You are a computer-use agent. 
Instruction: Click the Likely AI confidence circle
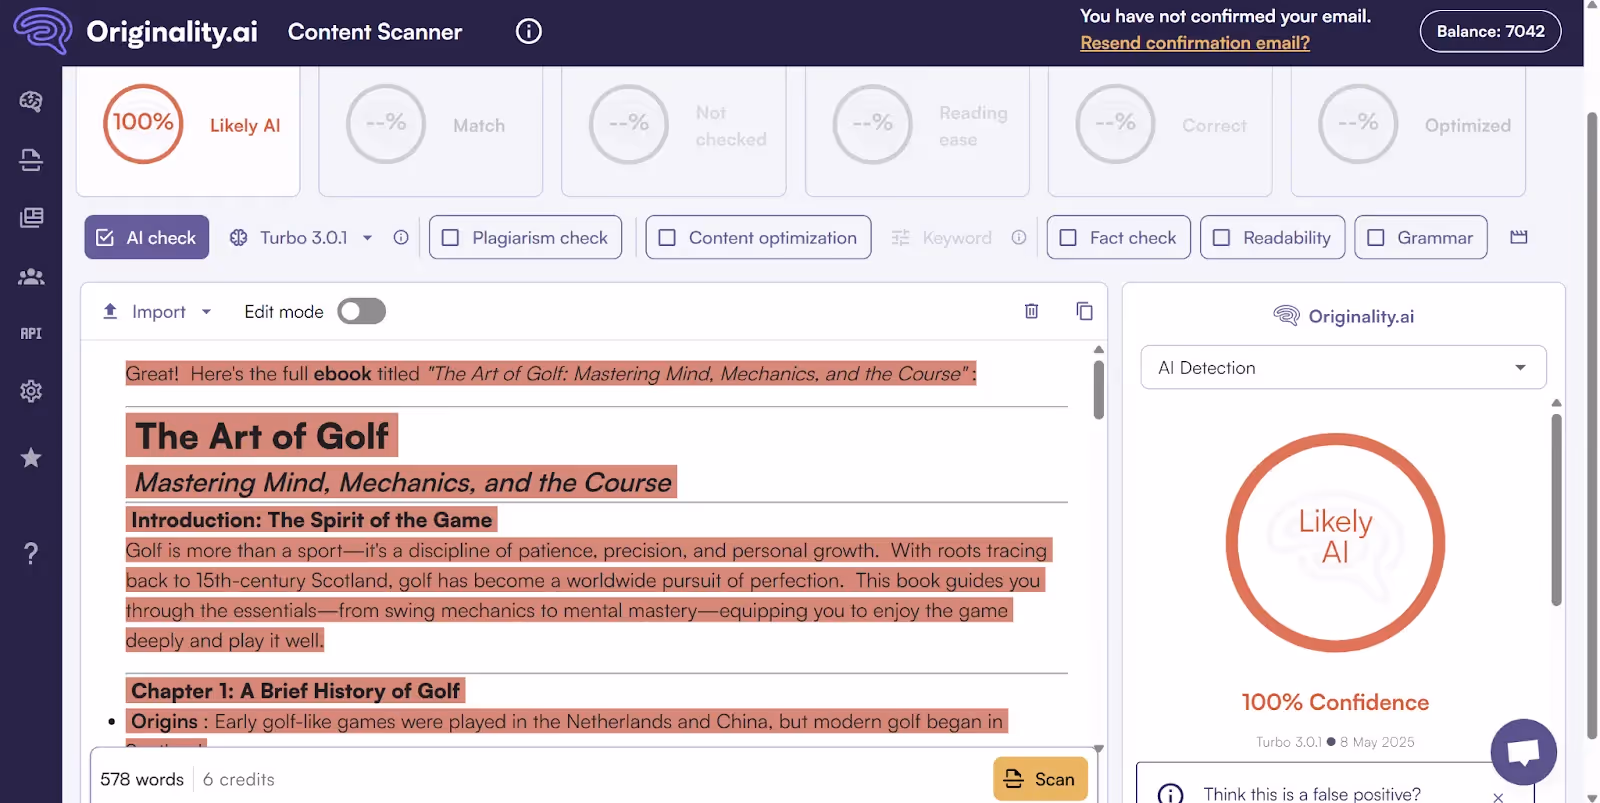1335,543
